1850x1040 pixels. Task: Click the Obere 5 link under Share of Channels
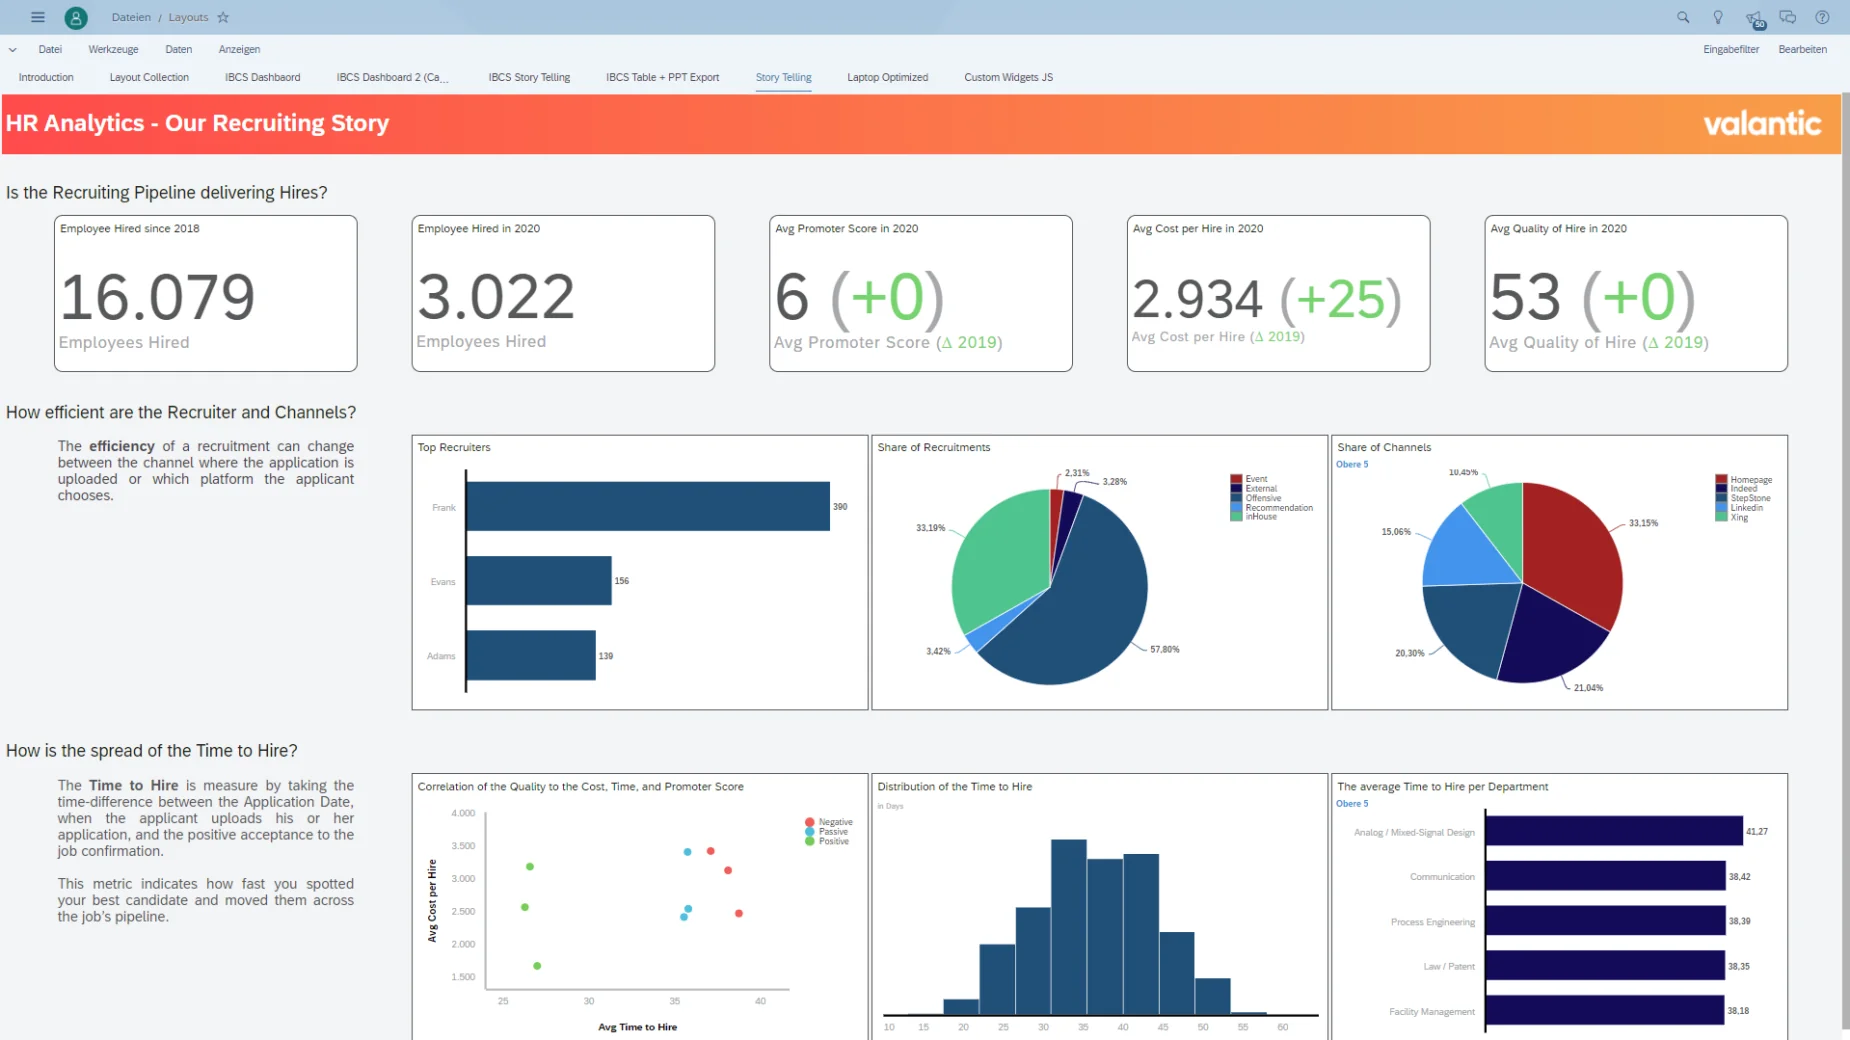coord(1352,464)
